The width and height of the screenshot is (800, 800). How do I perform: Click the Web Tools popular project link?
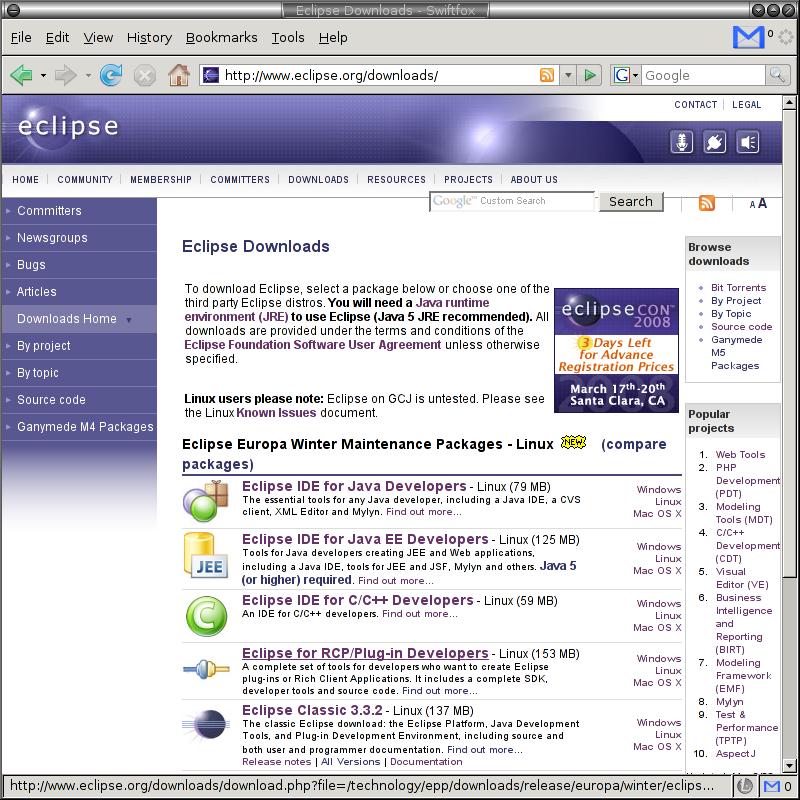[740, 455]
